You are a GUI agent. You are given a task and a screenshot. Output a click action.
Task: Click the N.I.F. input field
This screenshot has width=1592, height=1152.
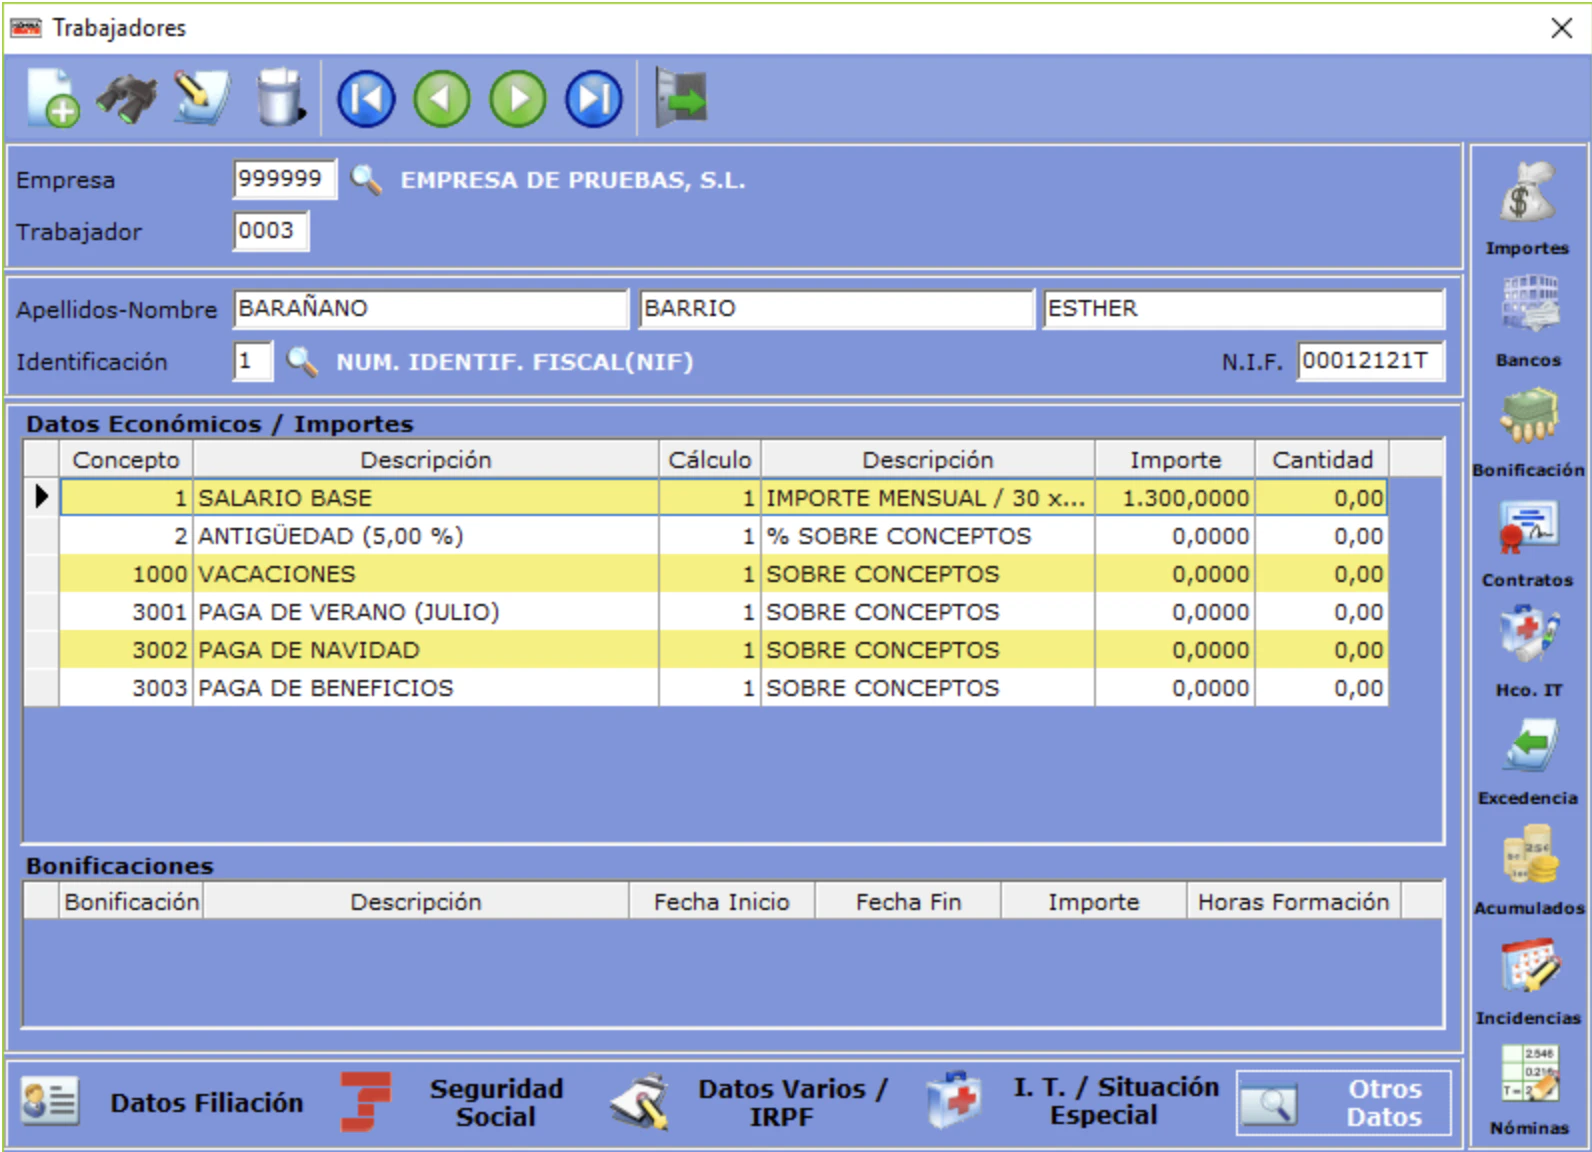click(x=1371, y=361)
